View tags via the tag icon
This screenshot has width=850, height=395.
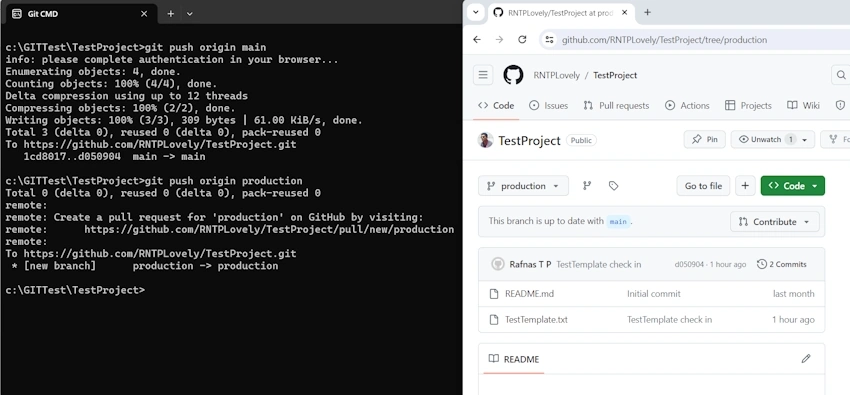(613, 186)
